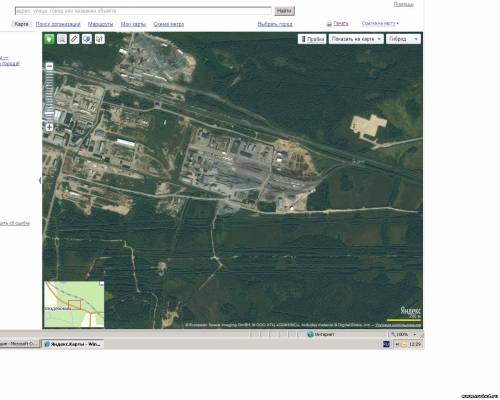
Task: Activate the magnifier zoom-area tool
Action: pyautogui.click(x=62, y=39)
